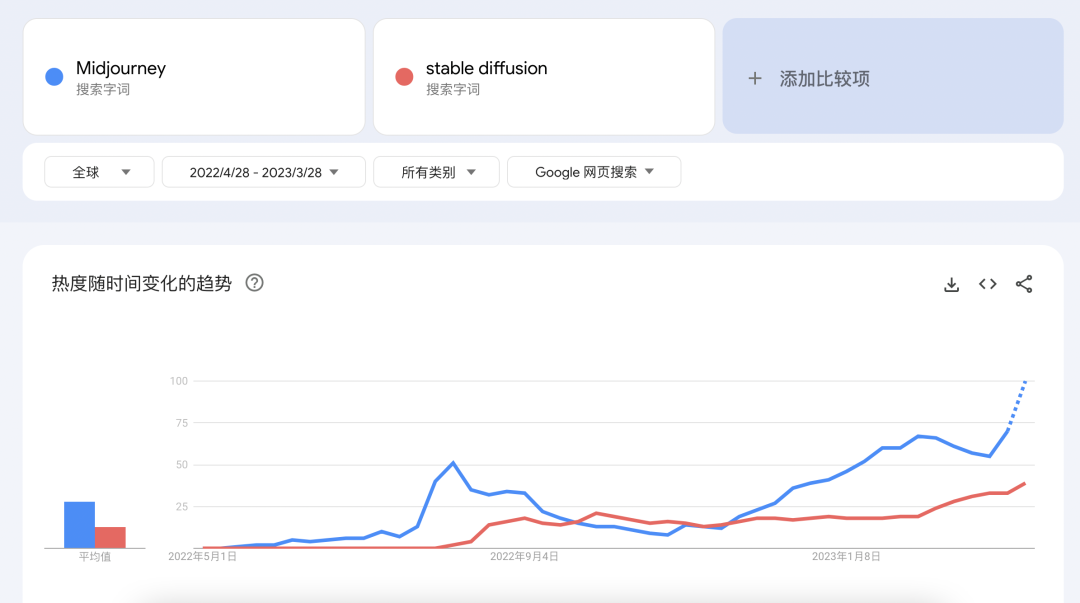This screenshot has width=1080, height=603.
Task: Expand the Google 网页搜索 search type dropdown
Action: tap(593, 172)
